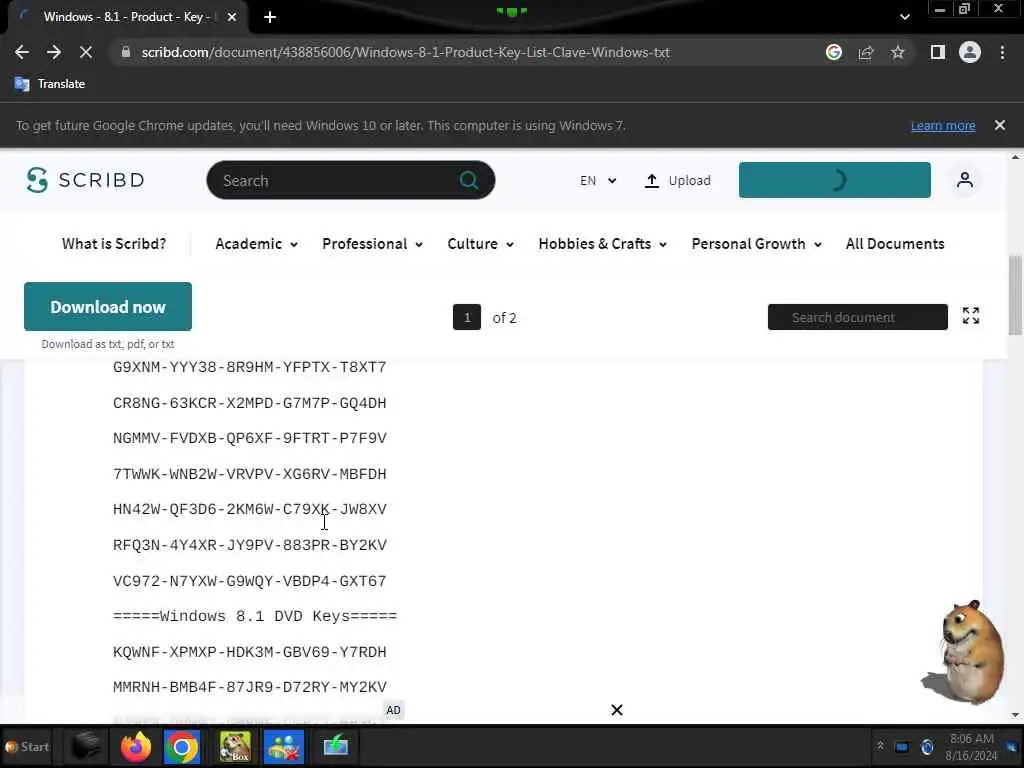The width and height of the screenshot is (1024, 768).
Task: Open the EN language dropdown
Action: 598,180
